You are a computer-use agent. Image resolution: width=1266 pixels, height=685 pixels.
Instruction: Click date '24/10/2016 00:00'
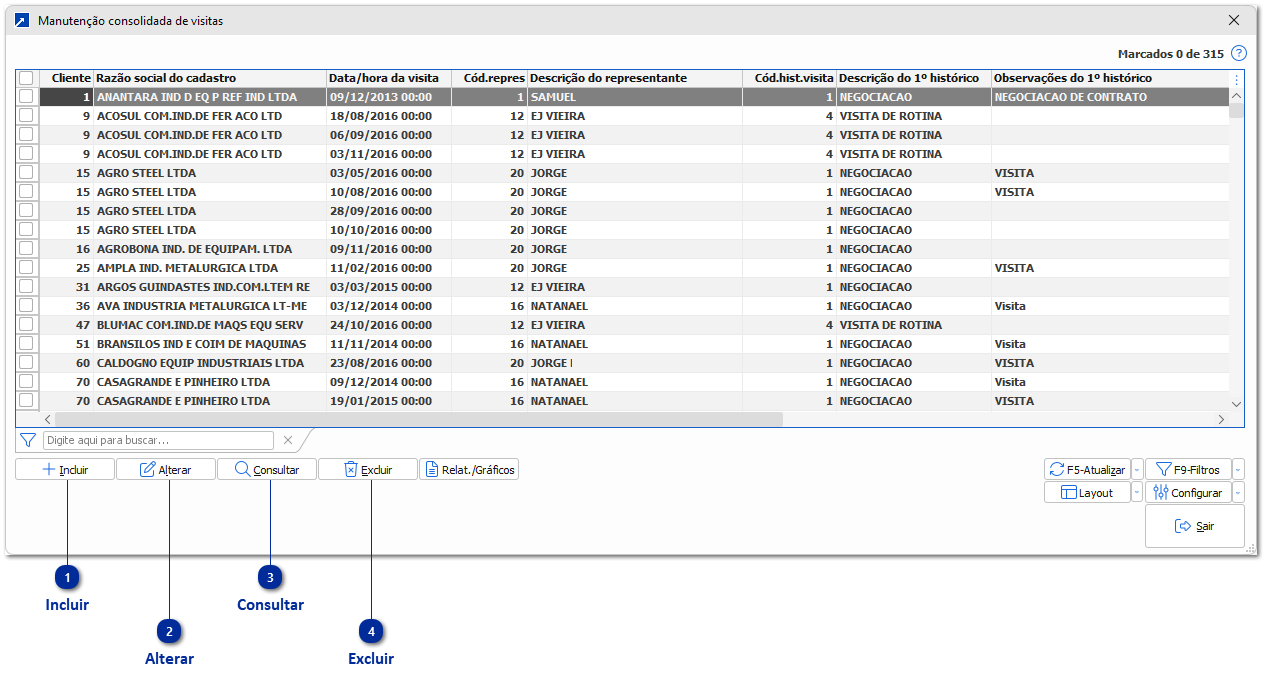point(381,325)
